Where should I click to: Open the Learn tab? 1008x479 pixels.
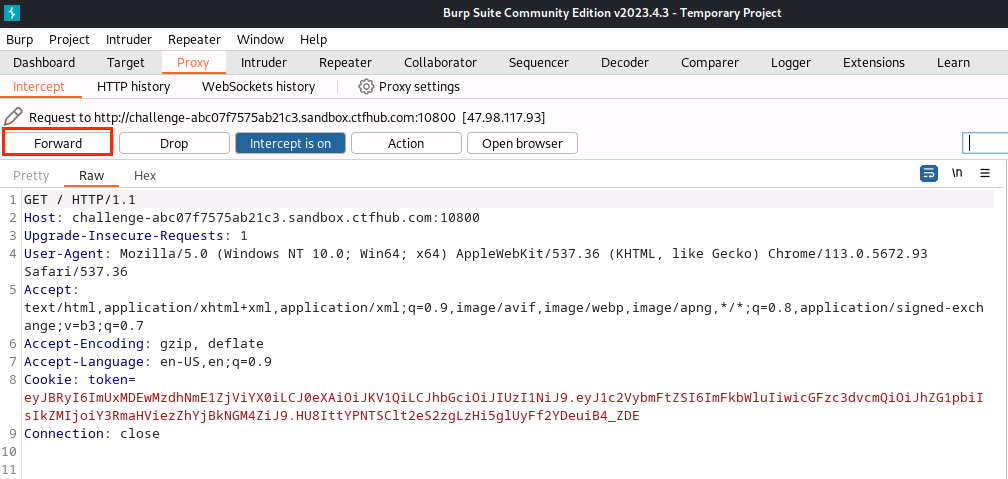(x=953, y=62)
